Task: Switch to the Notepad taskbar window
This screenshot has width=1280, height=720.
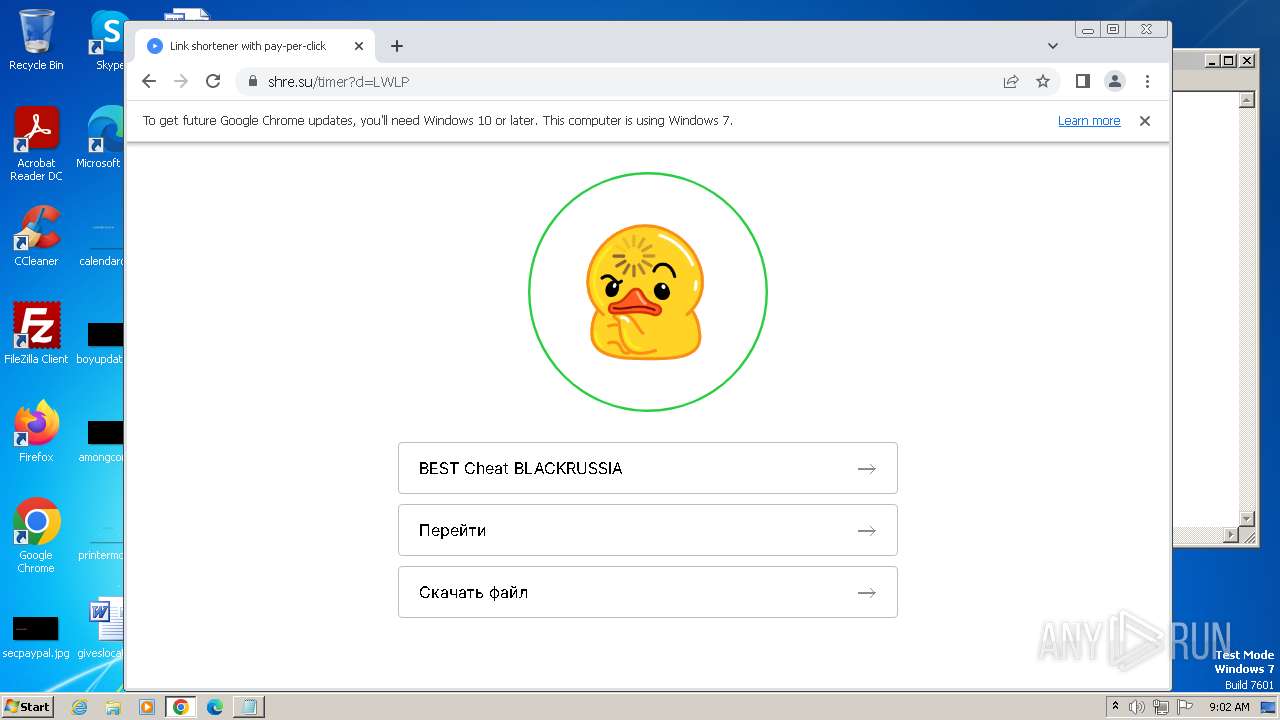Action: click(248, 707)
